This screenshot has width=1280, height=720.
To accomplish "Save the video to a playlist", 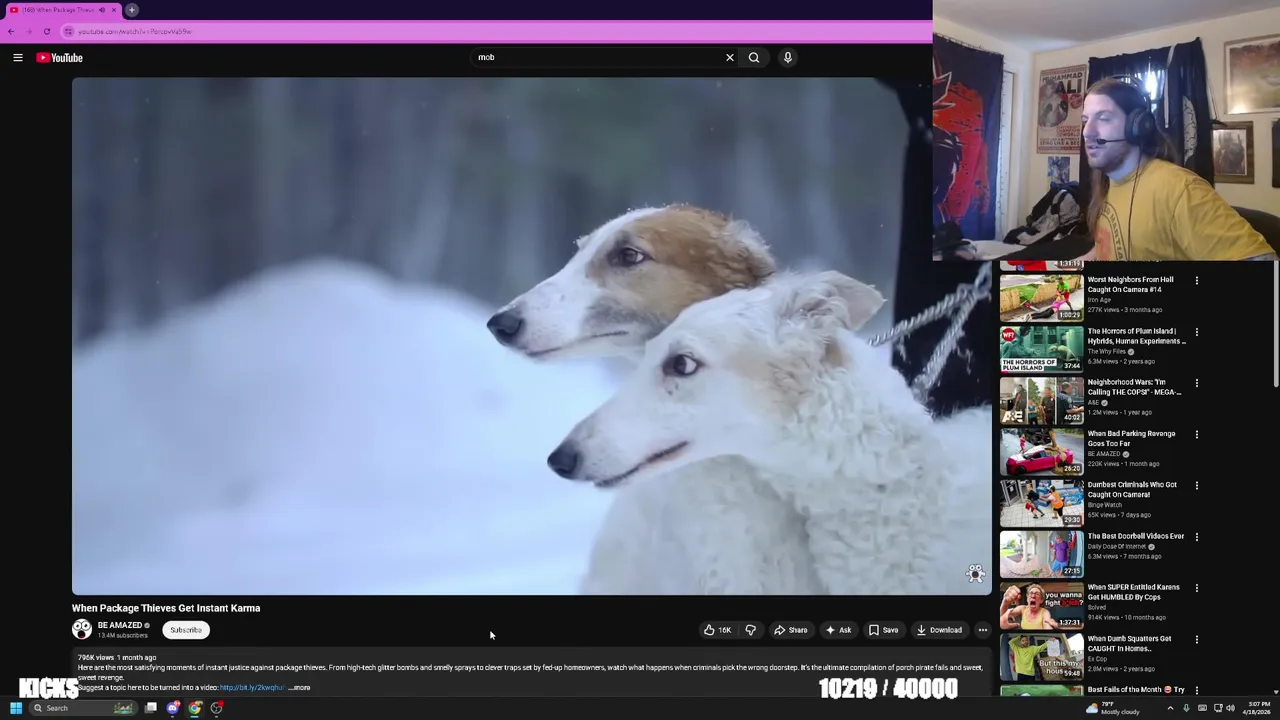I will pyautogui.click(x=883, y=630).
